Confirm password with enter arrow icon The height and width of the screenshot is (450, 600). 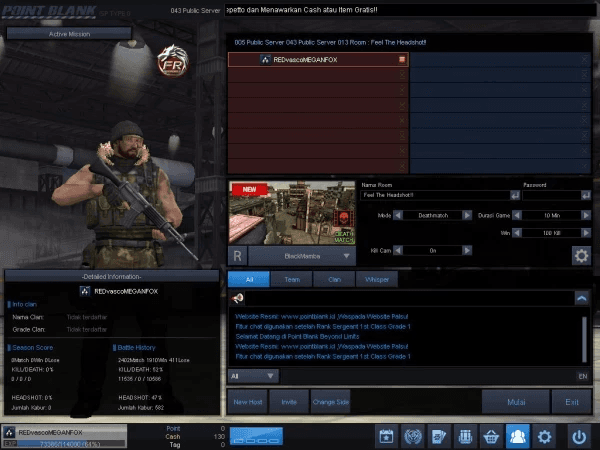[x=586, y=195]
